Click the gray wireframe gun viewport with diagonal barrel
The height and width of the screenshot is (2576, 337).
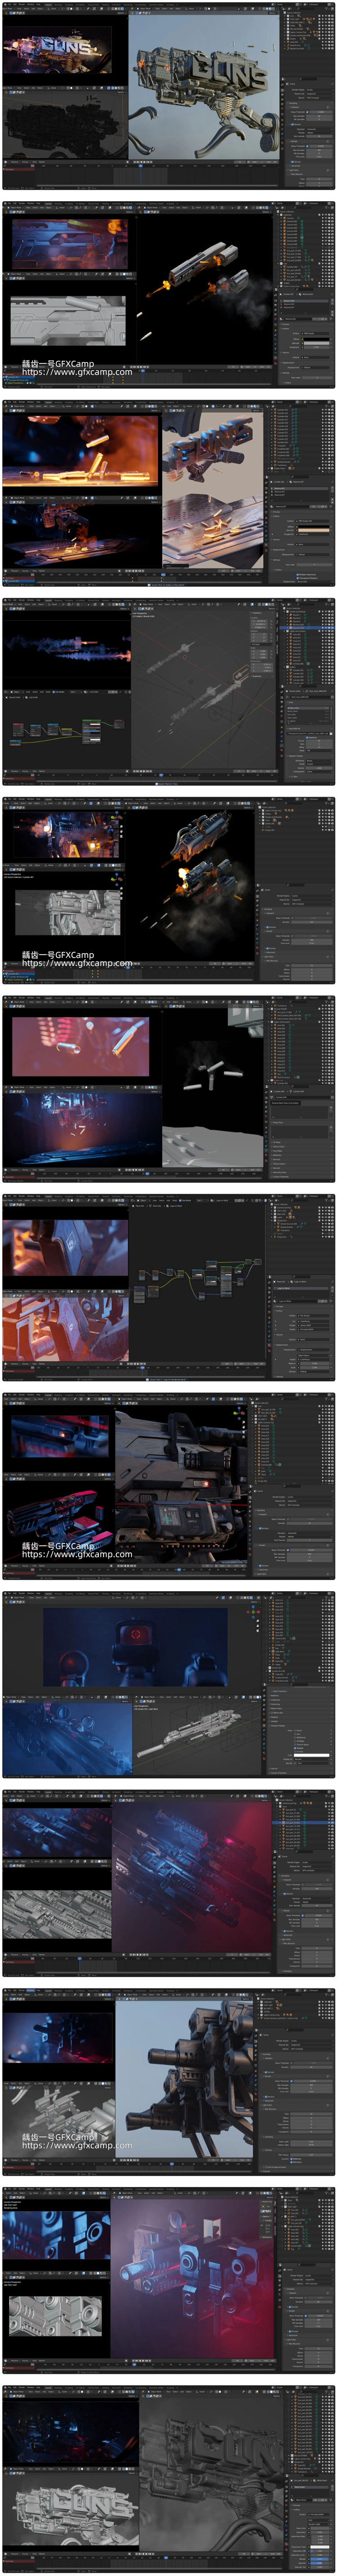tap(203, 689)
